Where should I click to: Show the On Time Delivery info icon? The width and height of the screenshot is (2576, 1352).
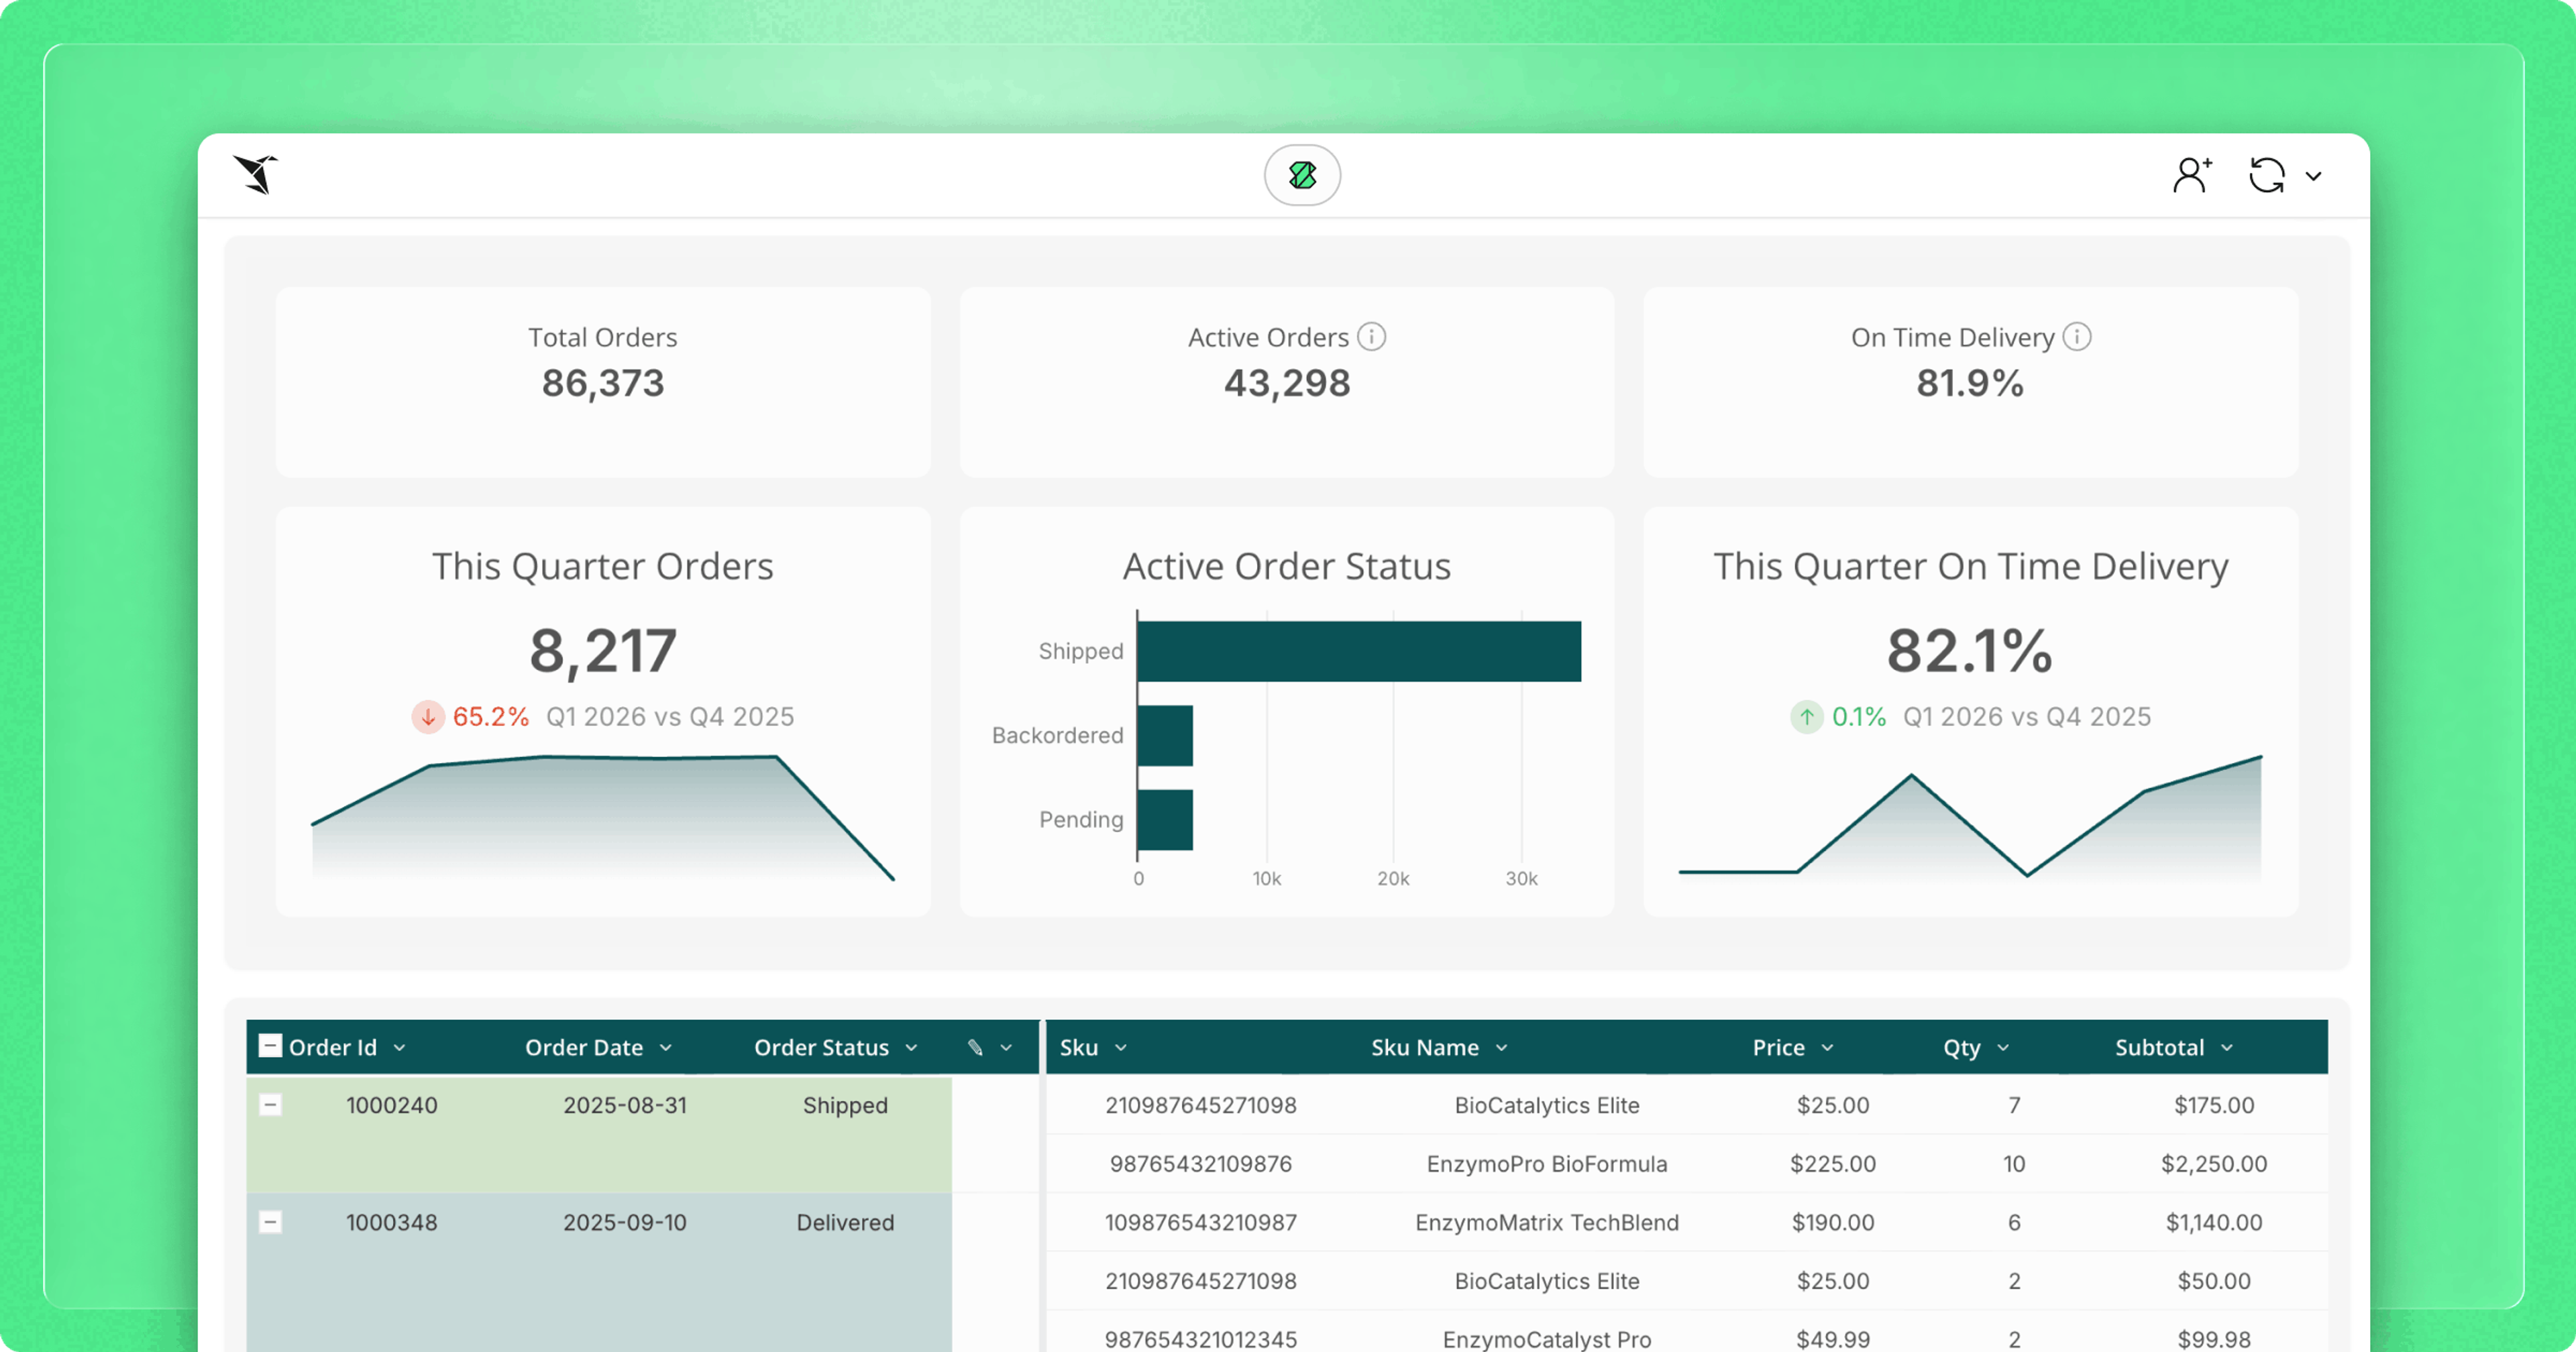pyautogui.click(x=2077, y=337)
